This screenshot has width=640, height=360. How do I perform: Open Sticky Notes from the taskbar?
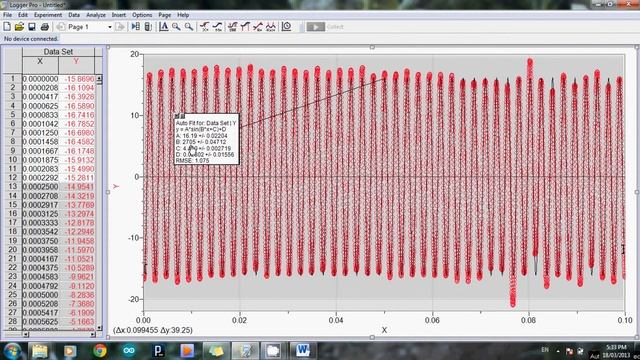(216, 351)
